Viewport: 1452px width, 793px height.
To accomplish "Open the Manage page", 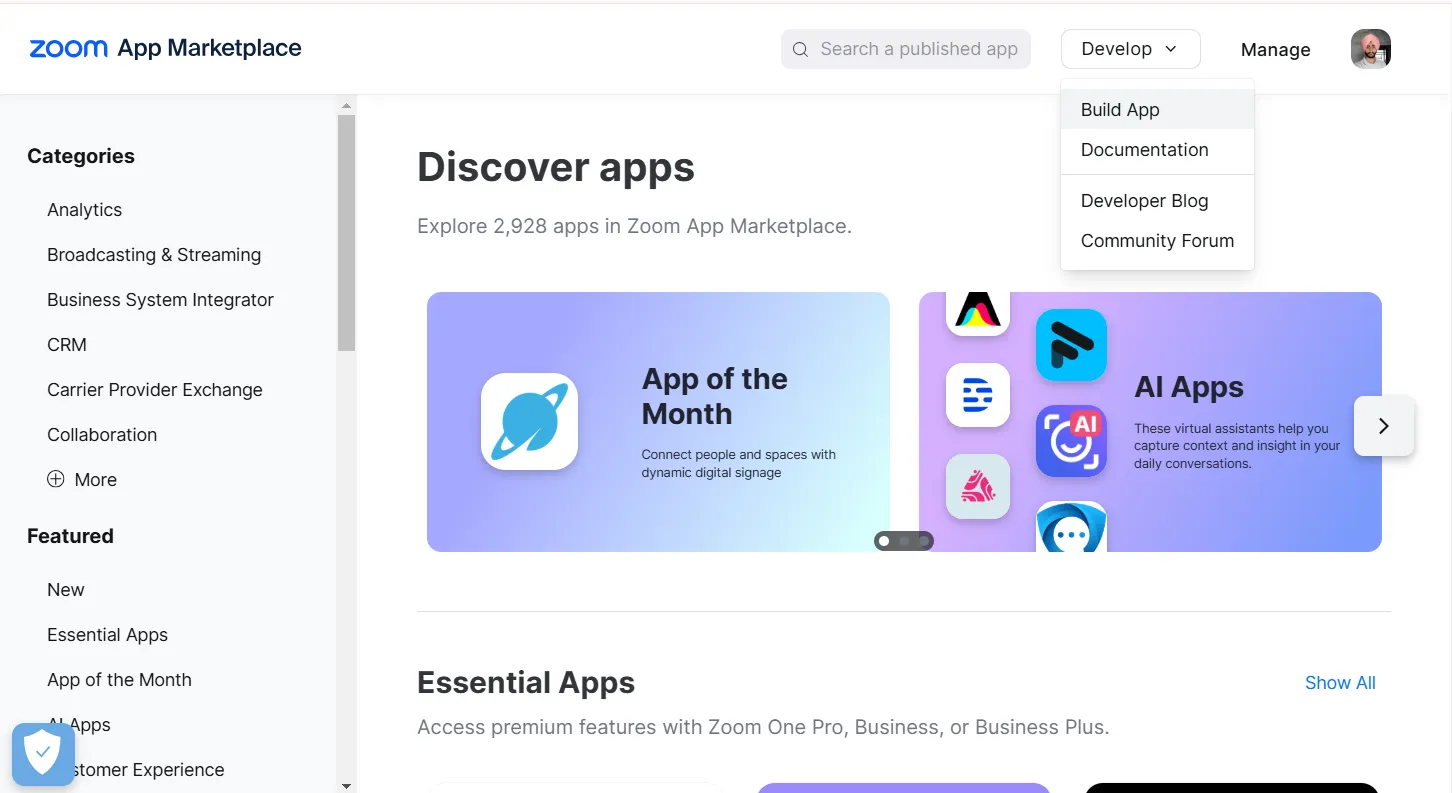I will point(1275,50).
